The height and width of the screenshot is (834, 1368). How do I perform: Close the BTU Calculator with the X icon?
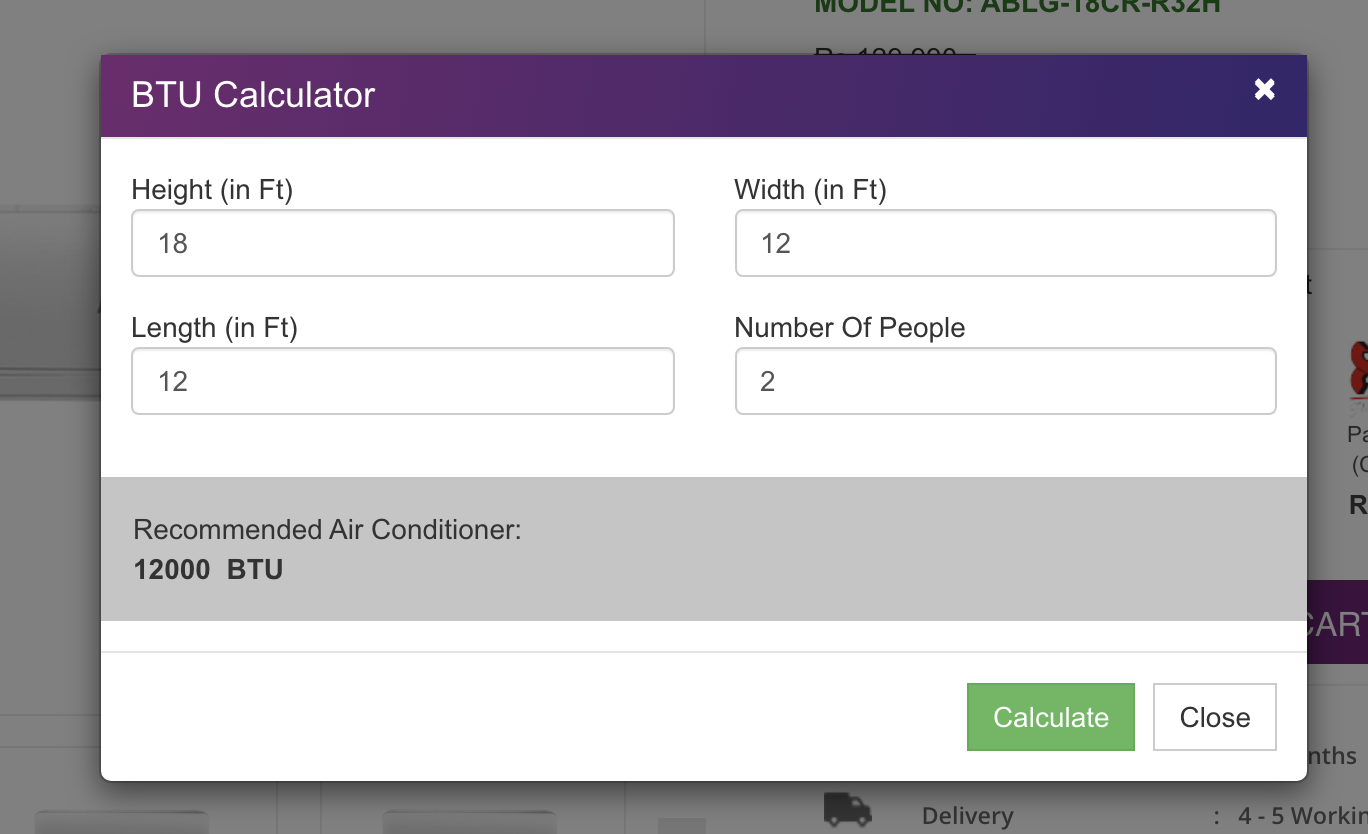(1265, 89)
